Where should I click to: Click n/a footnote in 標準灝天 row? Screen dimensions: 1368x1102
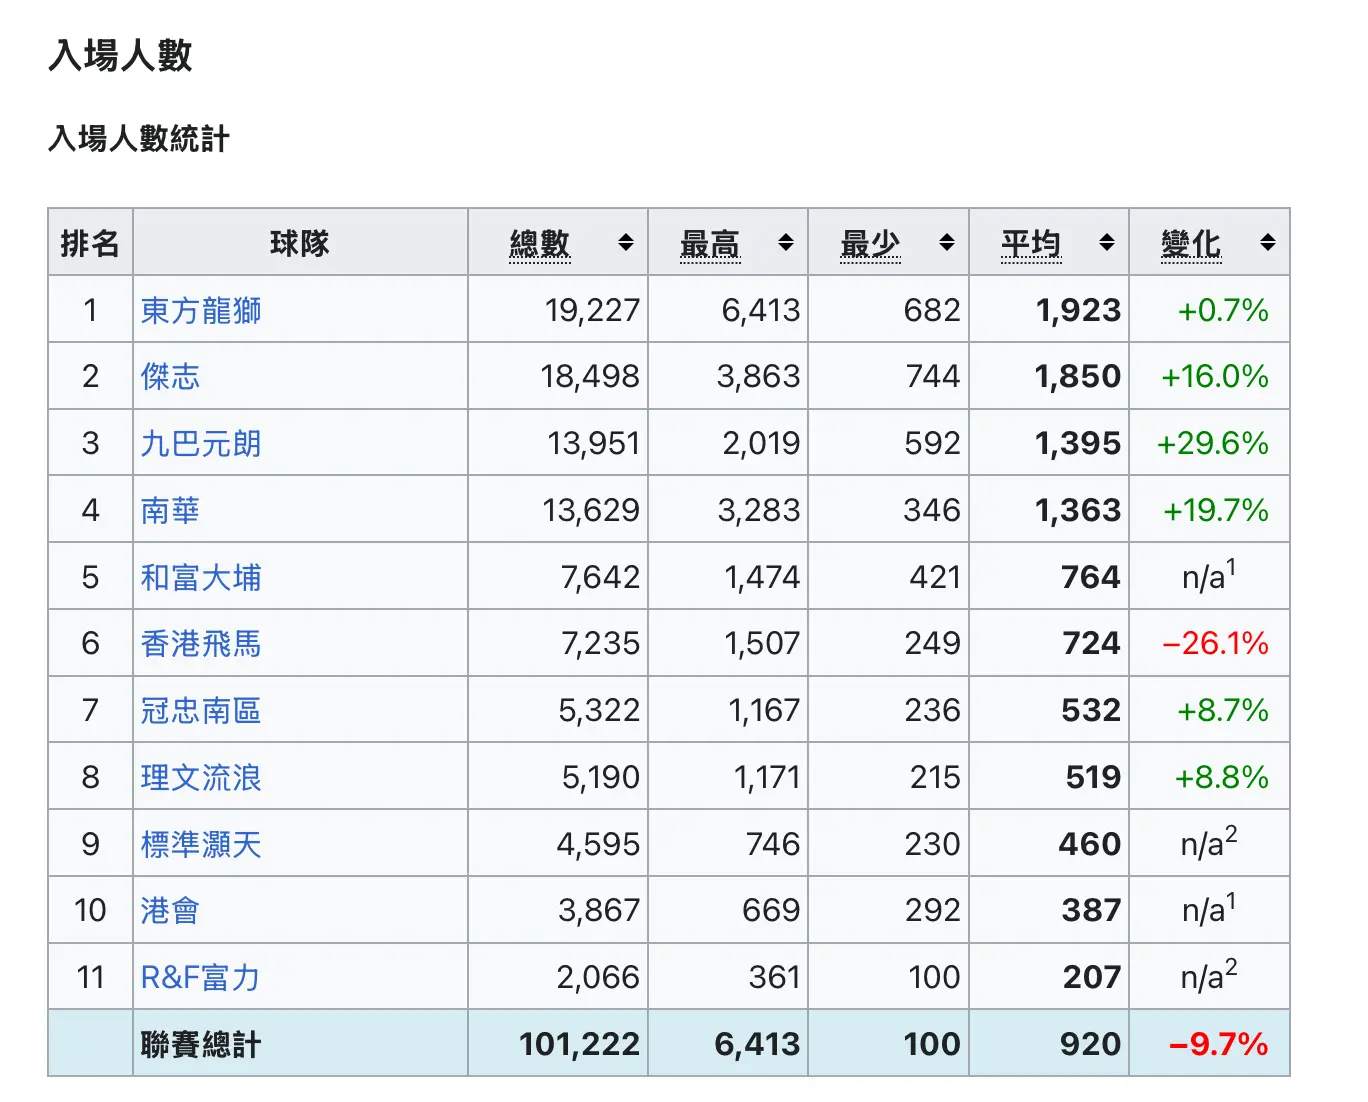click(x=1209, y=842)
